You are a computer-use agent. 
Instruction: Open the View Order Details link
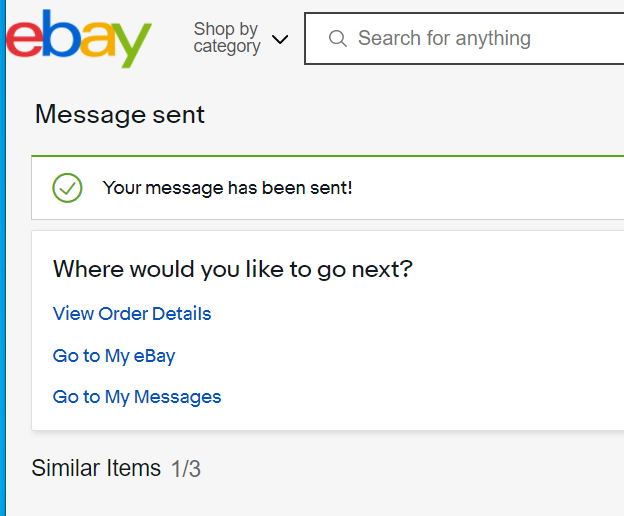(x=132, y=313)
